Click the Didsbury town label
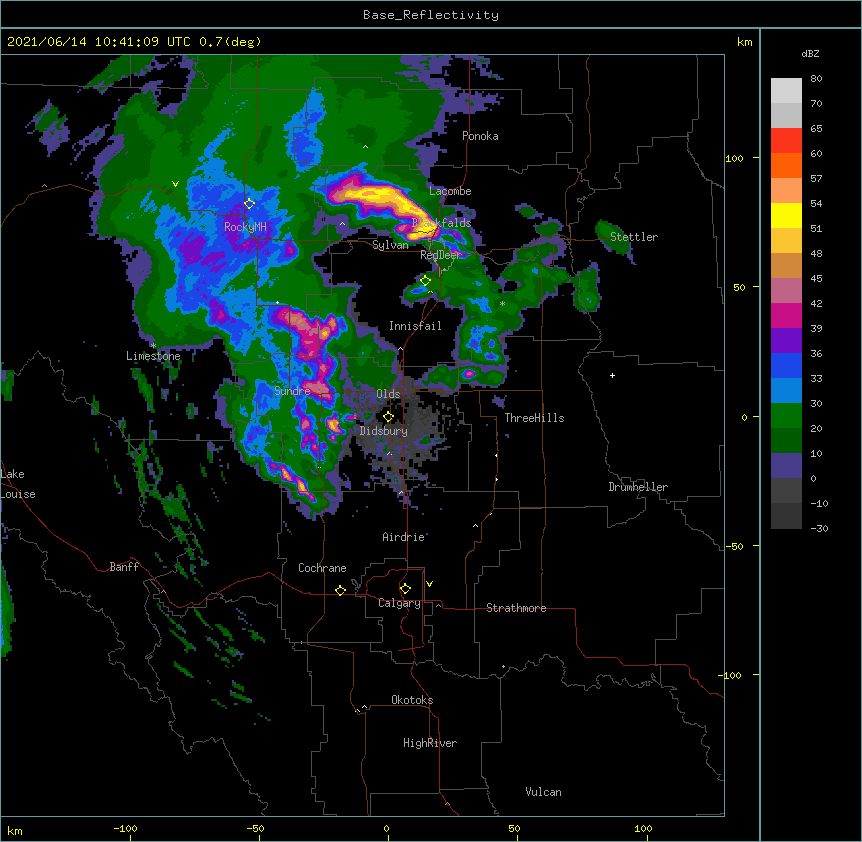Viewport: 862px width, 842px height. click(x=384, y=431)
